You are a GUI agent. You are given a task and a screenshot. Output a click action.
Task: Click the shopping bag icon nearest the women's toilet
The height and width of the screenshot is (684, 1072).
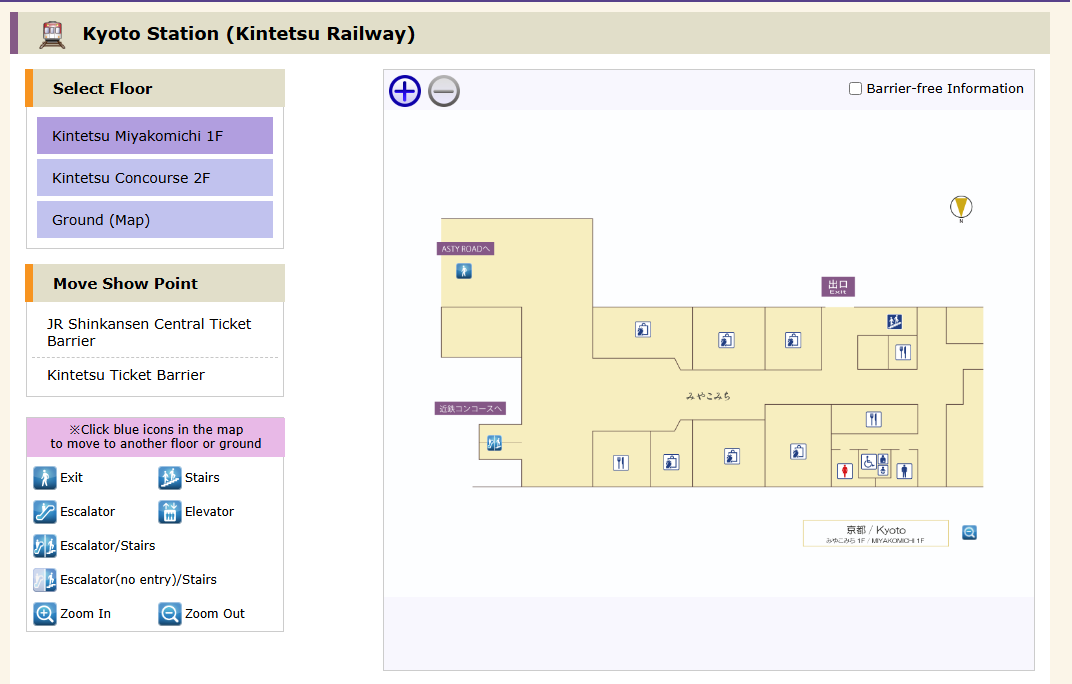(798, 451)
